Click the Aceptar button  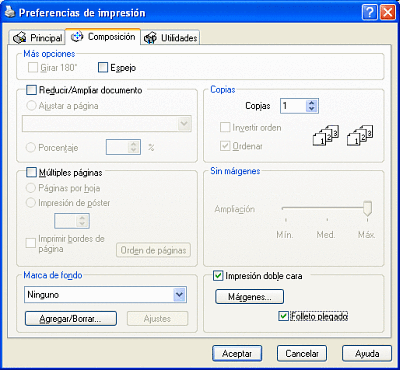[237, 354]
